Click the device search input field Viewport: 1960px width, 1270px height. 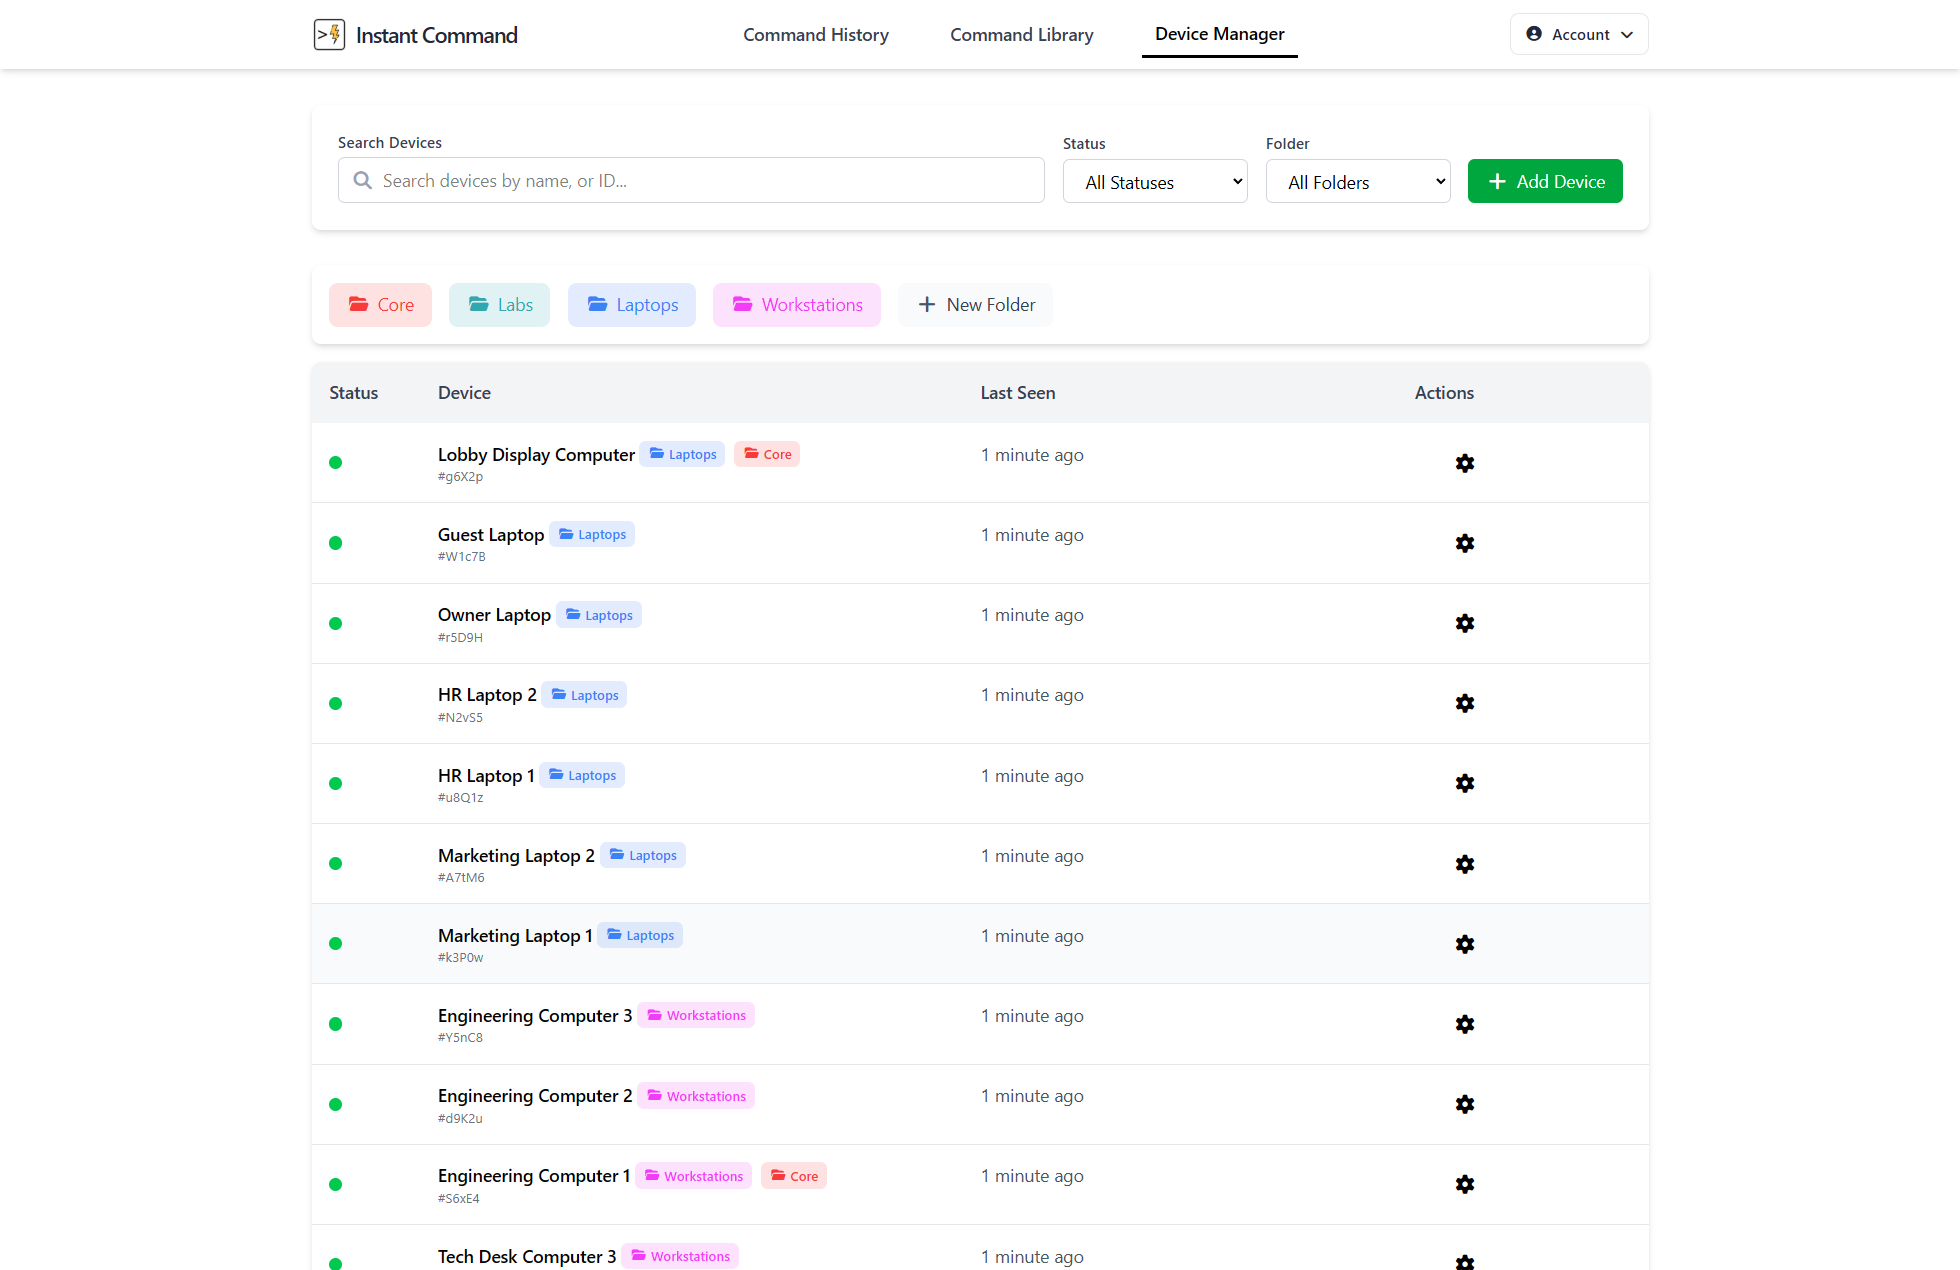(x=690, y=180)
